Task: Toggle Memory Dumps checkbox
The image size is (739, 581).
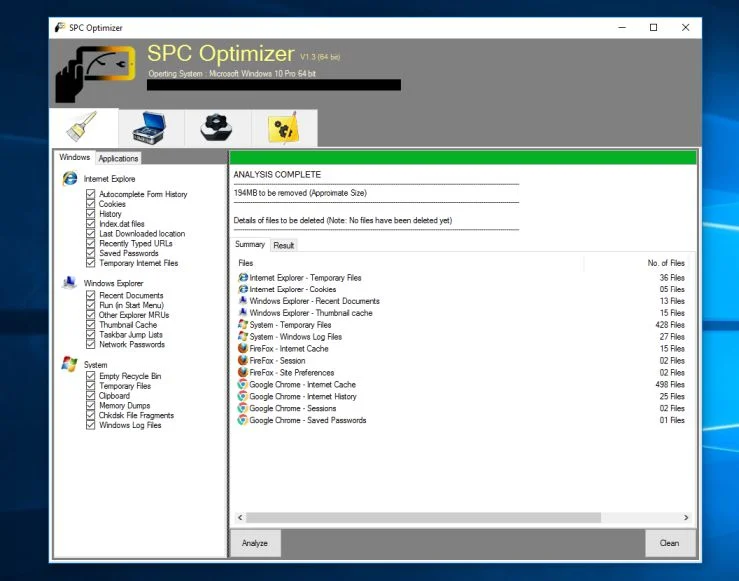Action: [x=90, y=405]
